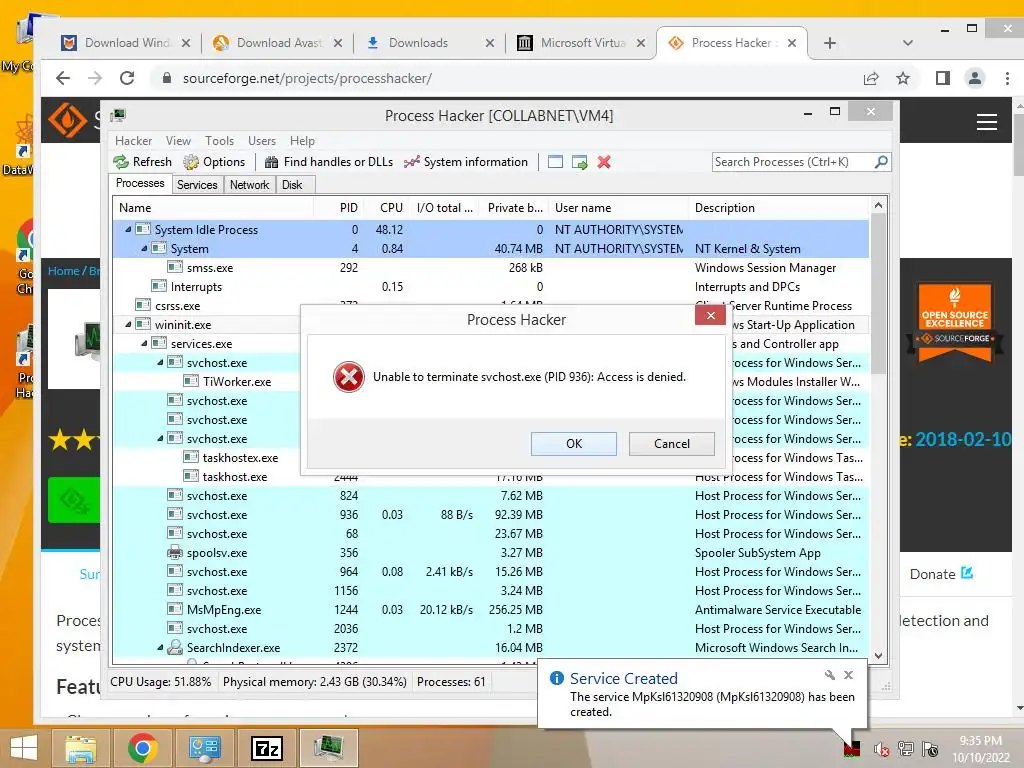Image resolution: width=1024 pixels, height=768 pixels.
Task: Select the smss.exe process row
Action: point(491,267)
